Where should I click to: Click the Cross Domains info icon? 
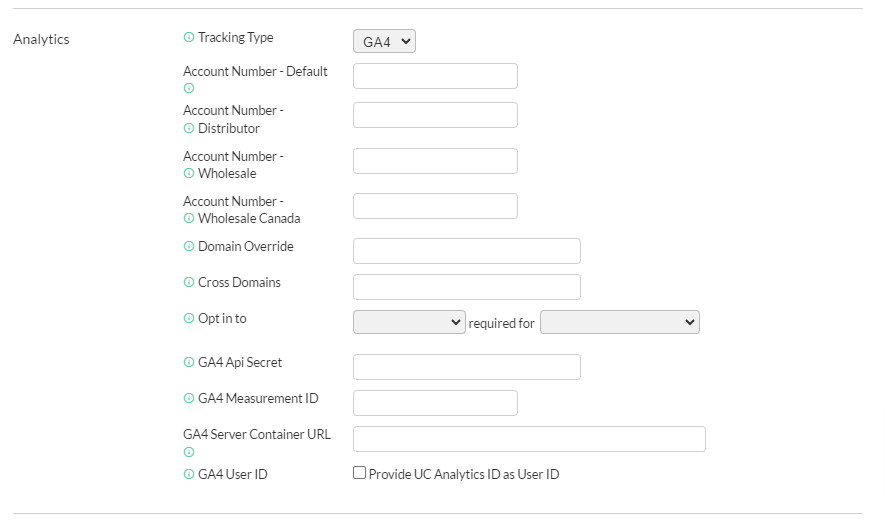click(x=189, y=282)
